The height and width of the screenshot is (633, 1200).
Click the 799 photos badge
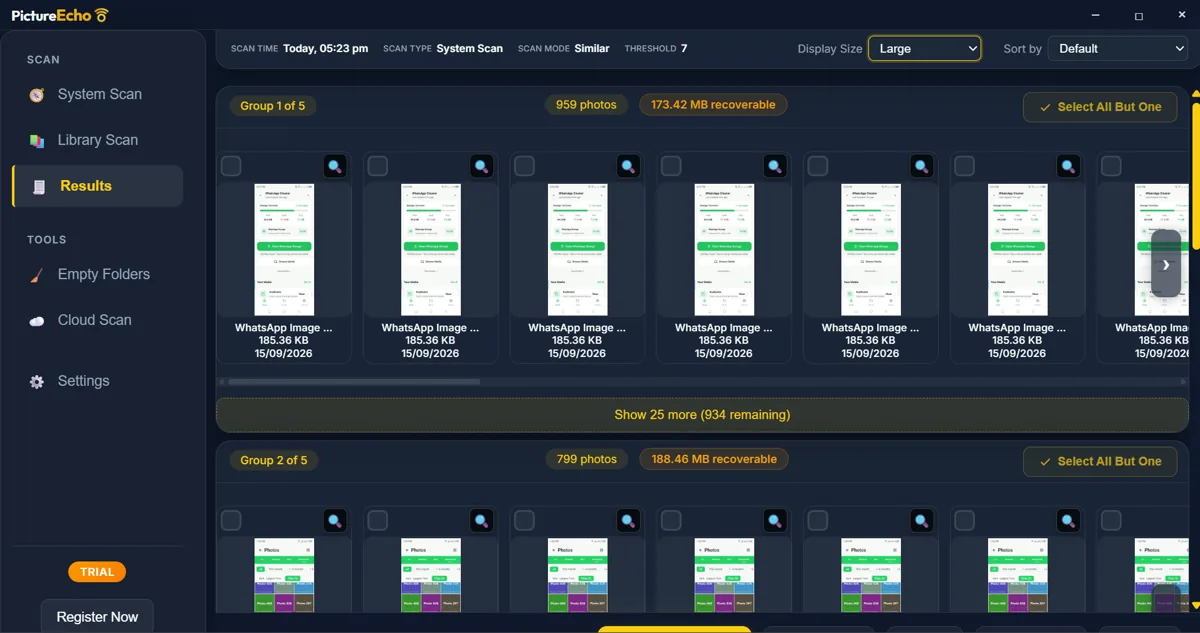(x=587, y=459)
